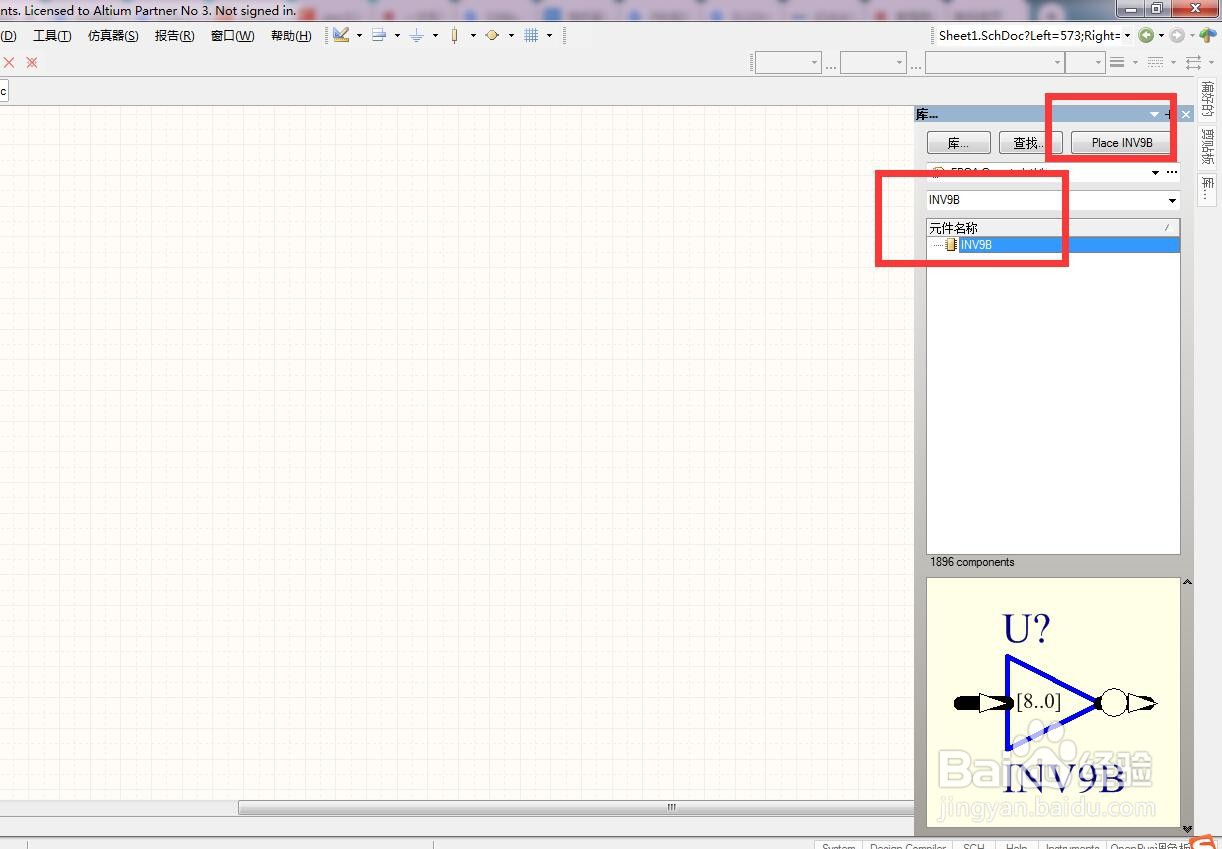Screen dimensions: 1222x849
Task: Click the INV9B component icon in list
Action: (x=951, y=245)
